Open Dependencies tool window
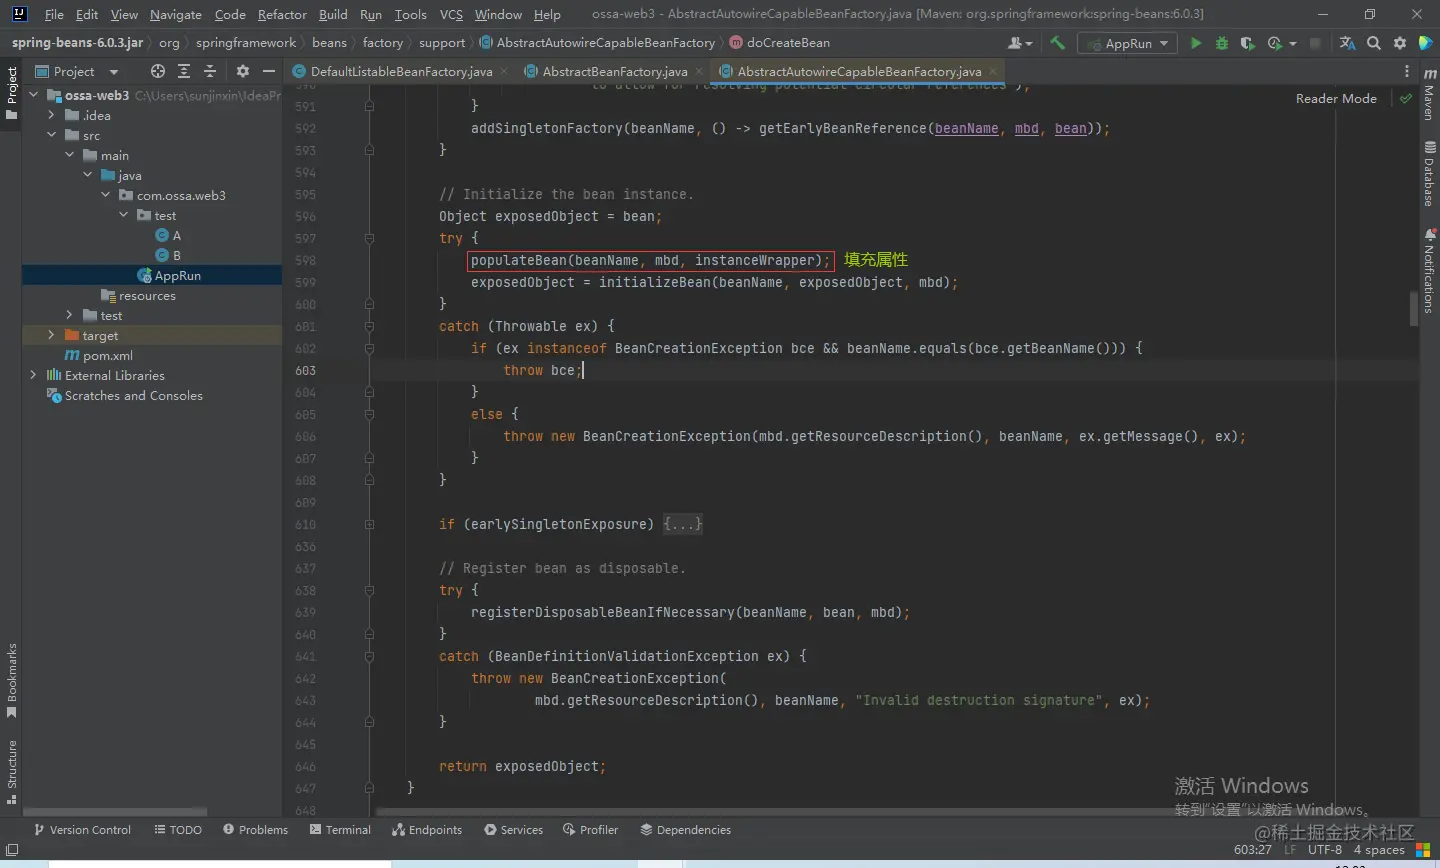This screenshot has width=1440, height=868. pyautogui.click(x=686, y=830)
